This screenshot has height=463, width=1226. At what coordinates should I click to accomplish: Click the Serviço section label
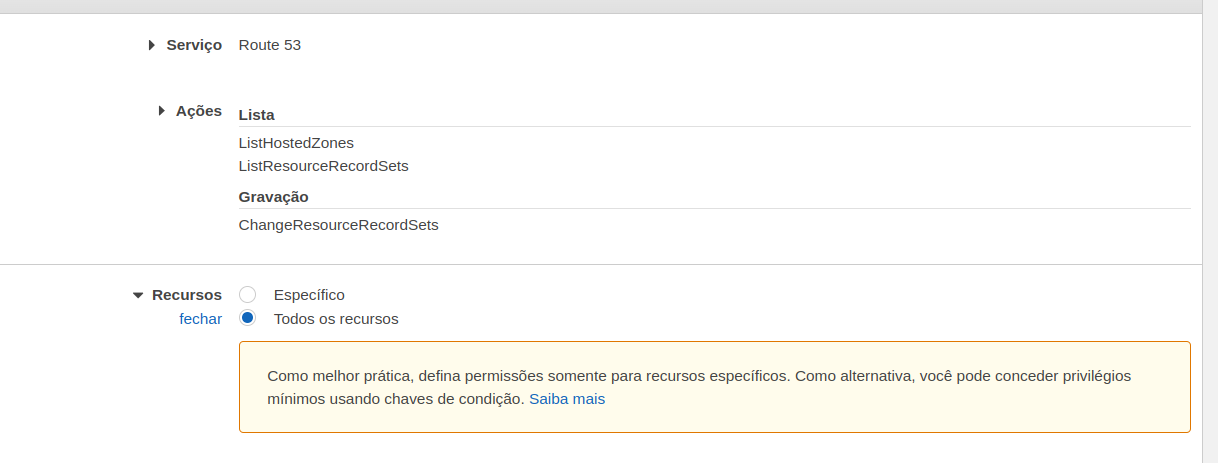(194, 45)
